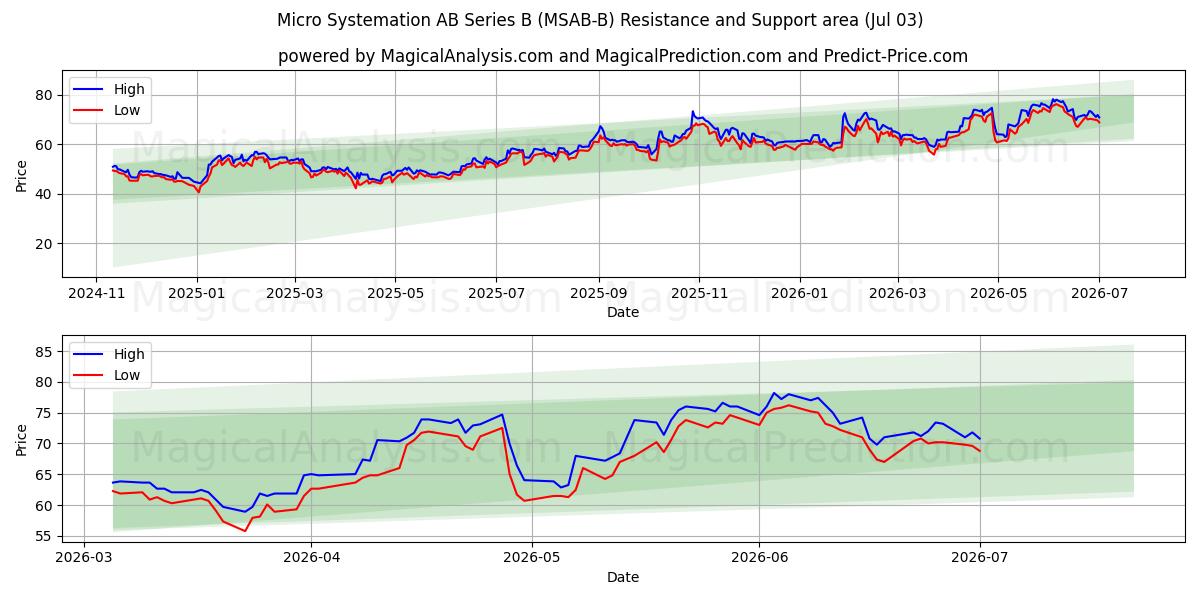The width and height of the screenshot is (1200, 600).
Task: Click the '2026-03' tick label in bottom chart
Action: coord(83,559)
